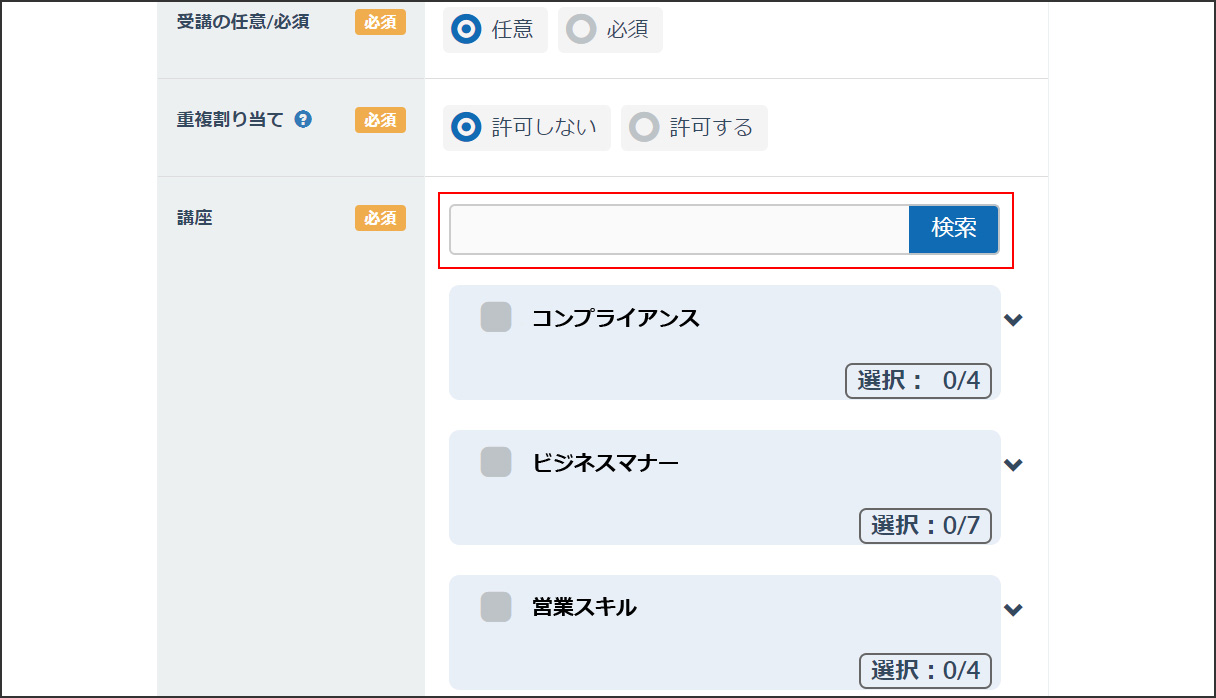Click the 検索 button
The image size is (1216, 698).
point(954,229)
